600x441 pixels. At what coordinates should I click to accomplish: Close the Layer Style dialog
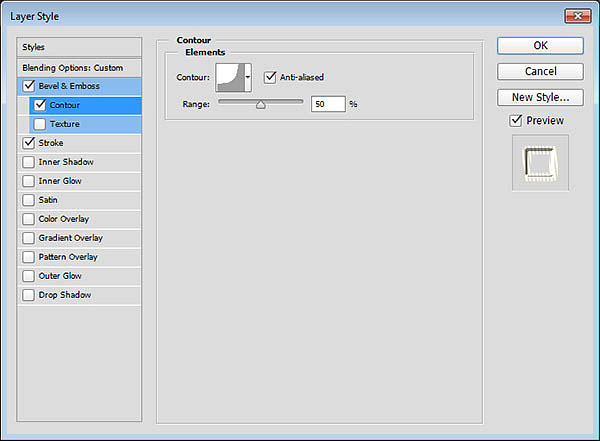[578, 16]
